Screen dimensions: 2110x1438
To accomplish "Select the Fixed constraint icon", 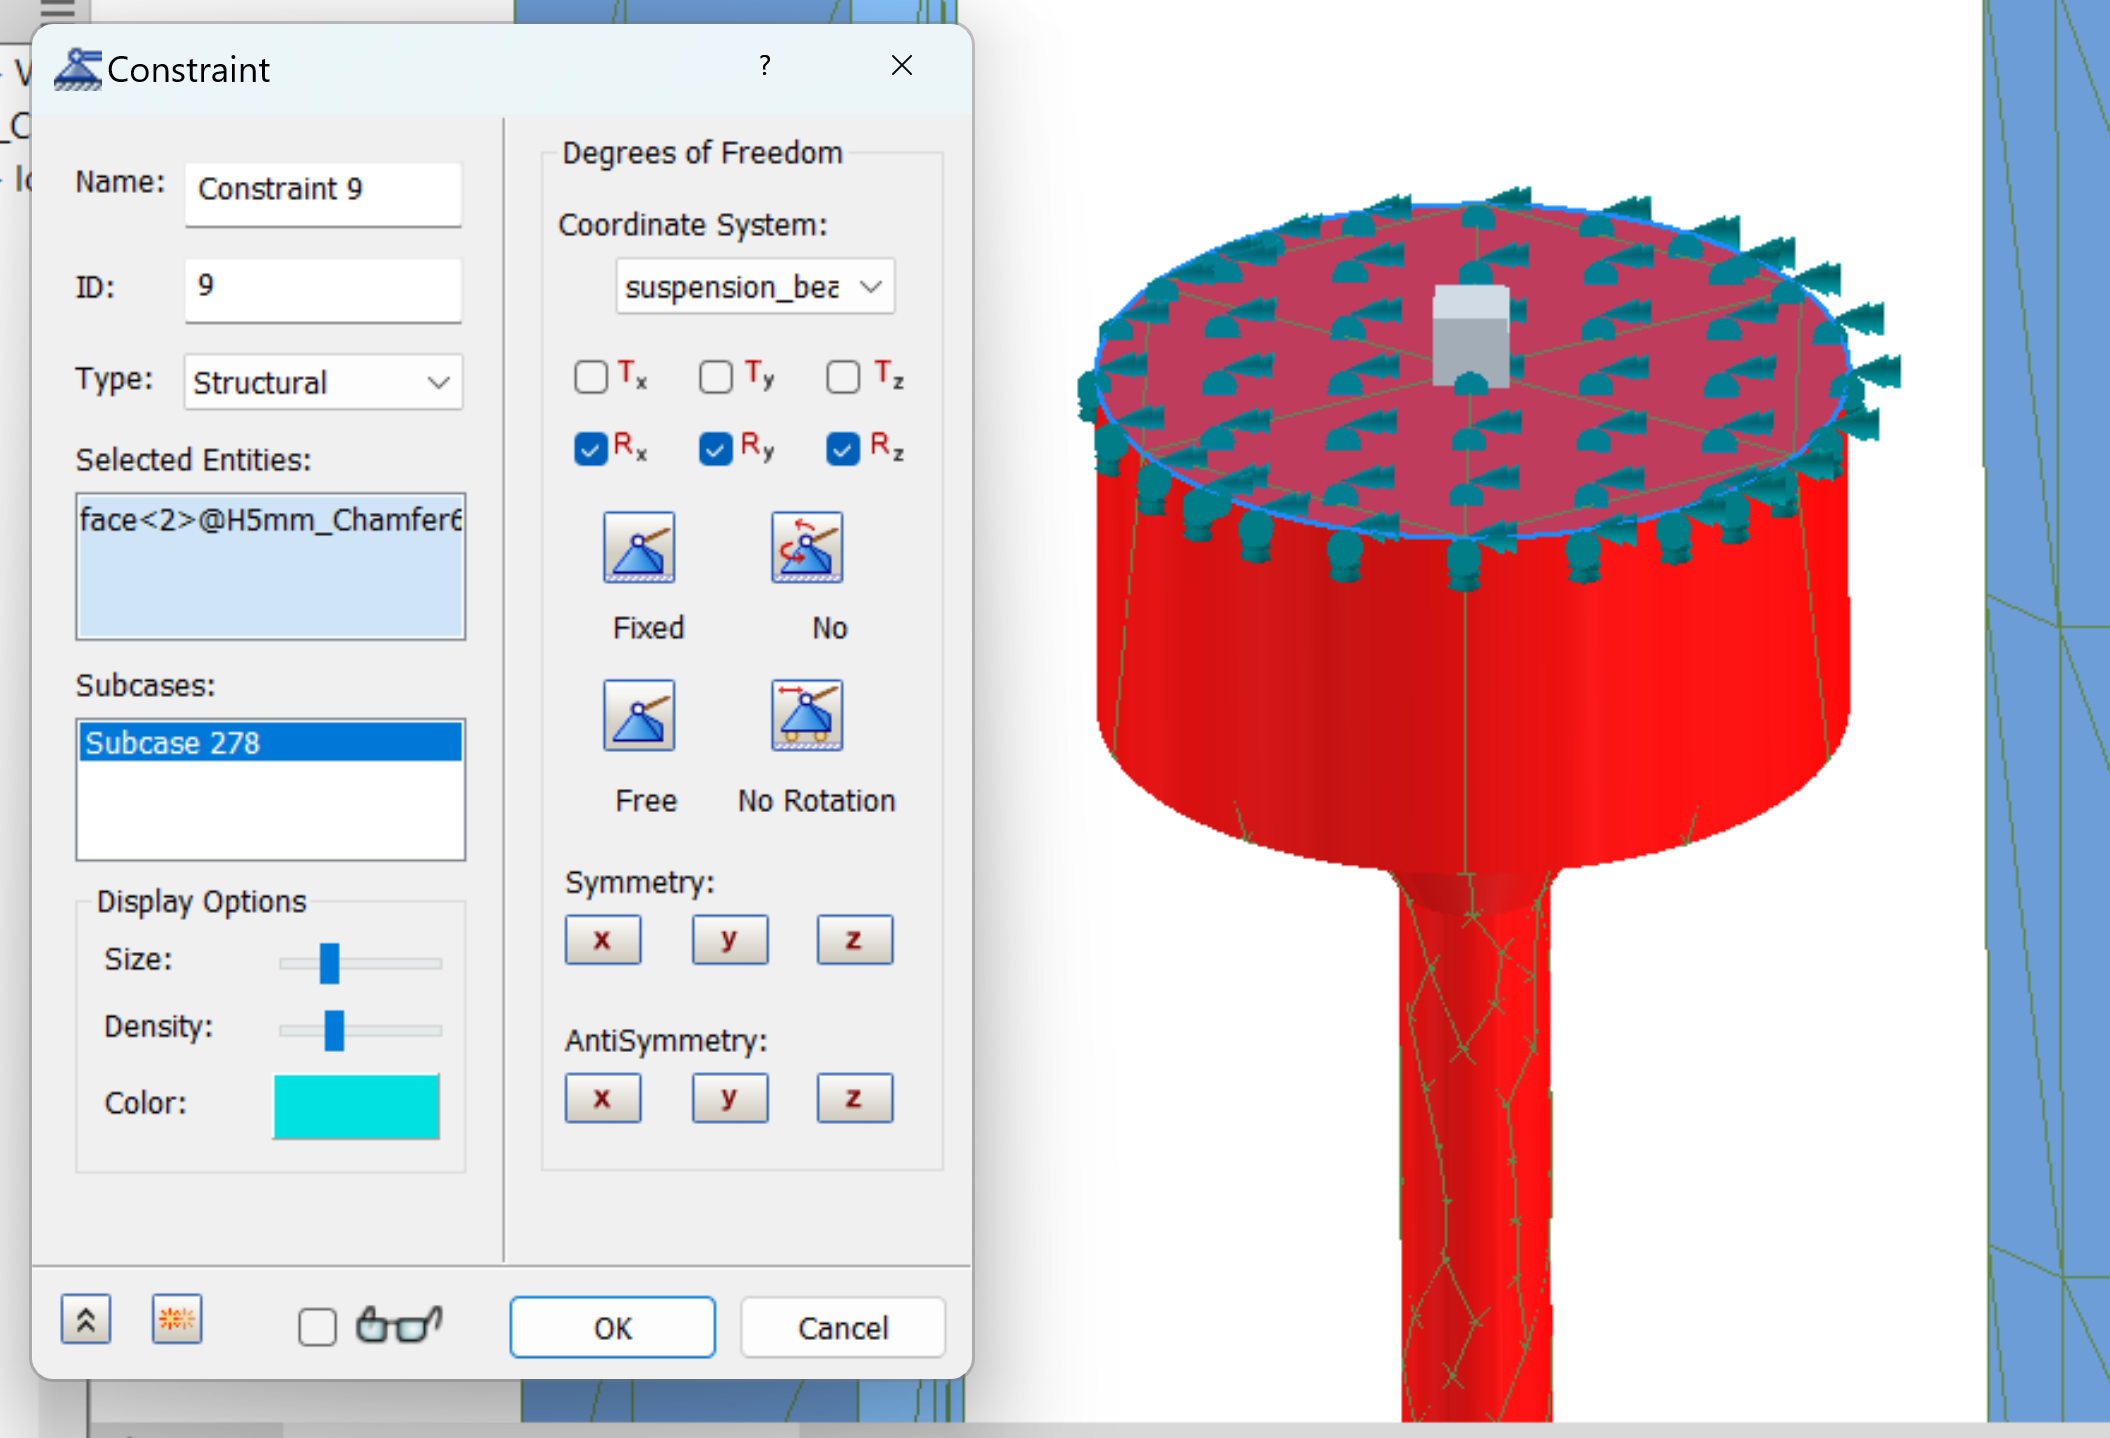I will (638, 548).
